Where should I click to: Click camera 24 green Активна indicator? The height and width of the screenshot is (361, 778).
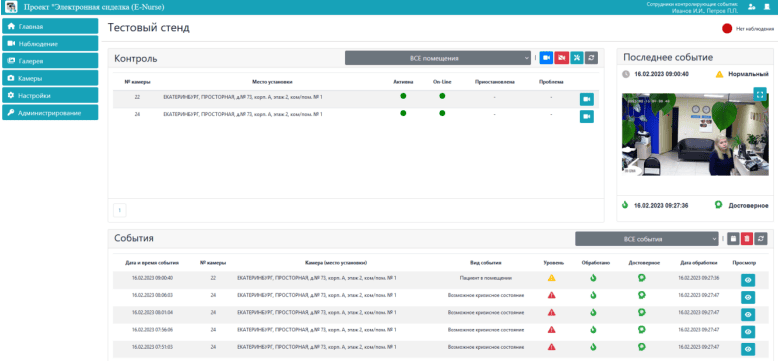(403, 113)
